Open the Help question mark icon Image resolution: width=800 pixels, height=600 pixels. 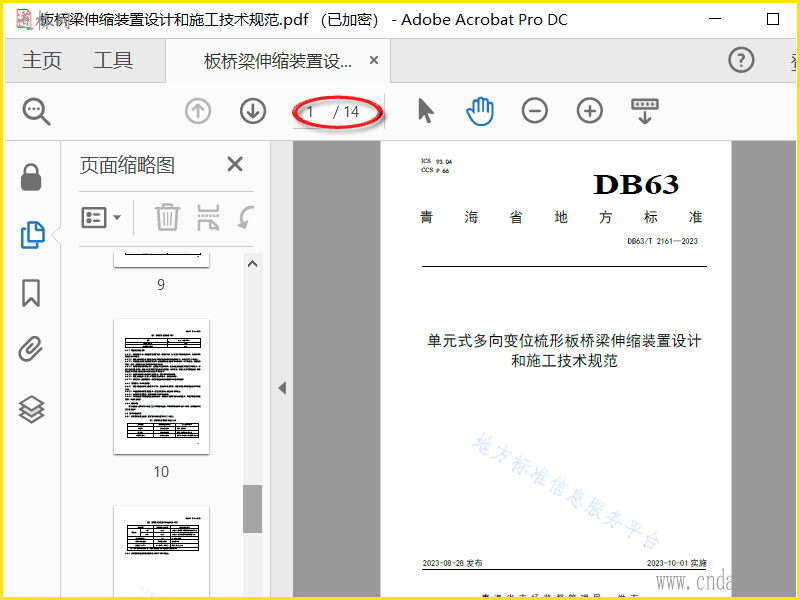741,60
